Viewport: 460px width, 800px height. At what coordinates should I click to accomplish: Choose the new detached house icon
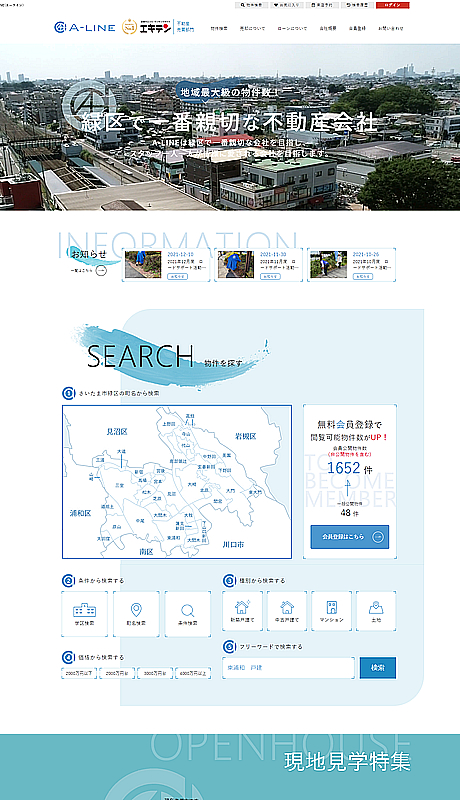coord(242,611)
